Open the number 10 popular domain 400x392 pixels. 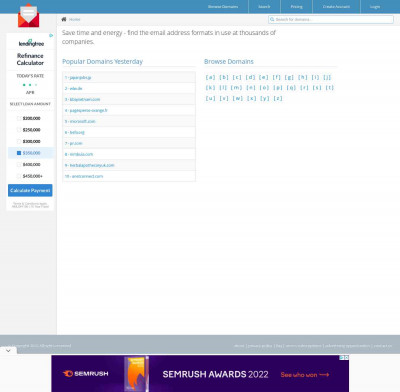coord(84,176)
